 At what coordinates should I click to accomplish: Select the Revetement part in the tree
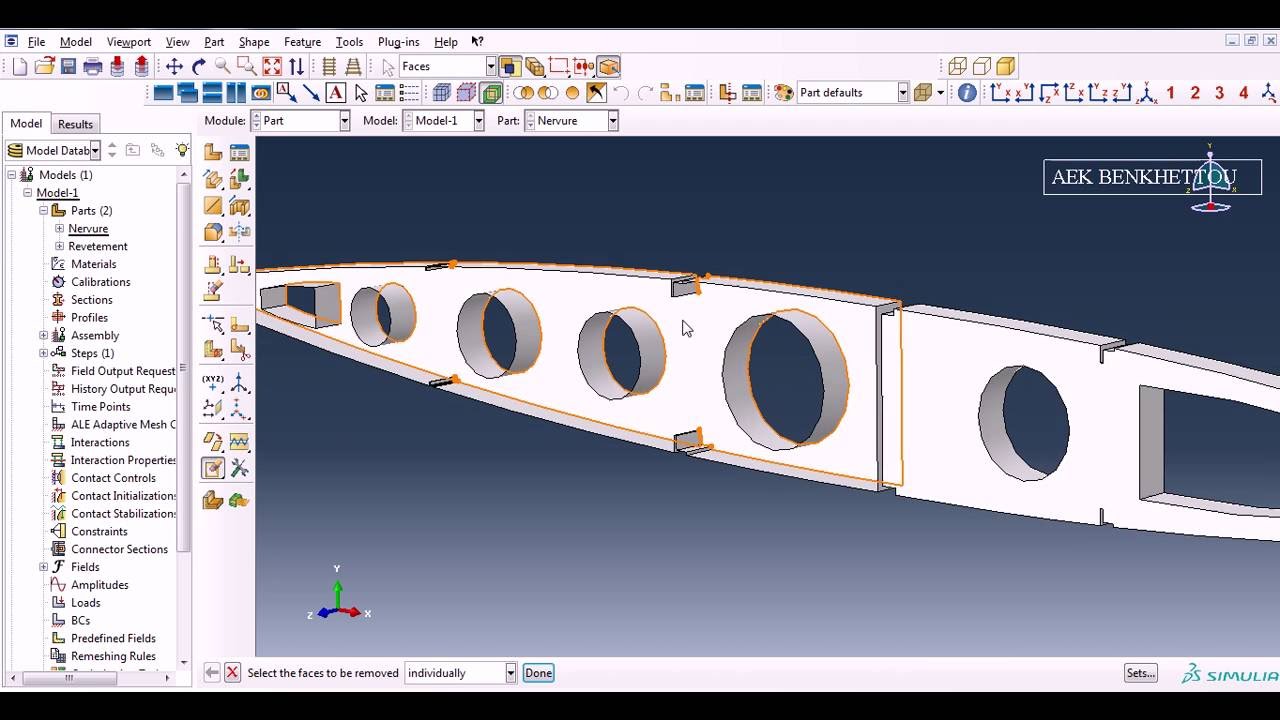tap(97, 246)
